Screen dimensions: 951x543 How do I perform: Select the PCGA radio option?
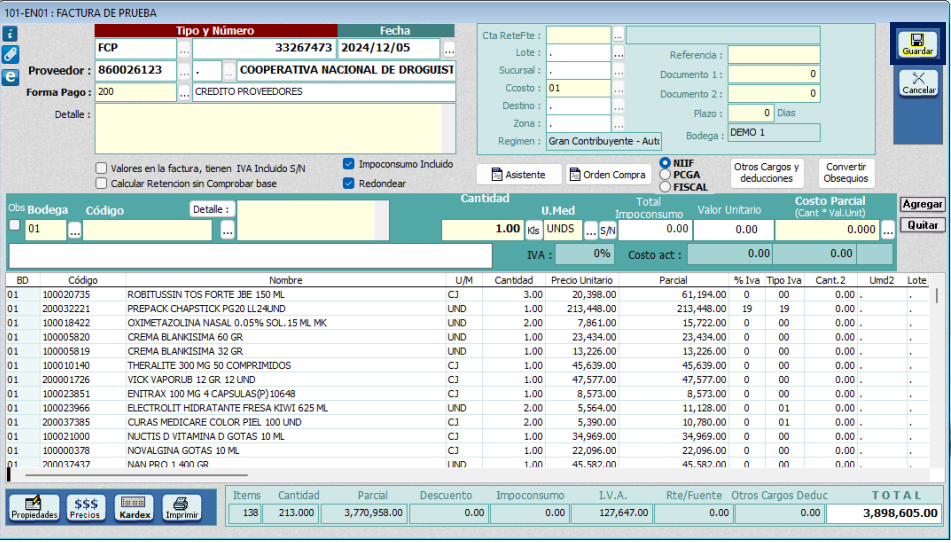click(665, 175)
